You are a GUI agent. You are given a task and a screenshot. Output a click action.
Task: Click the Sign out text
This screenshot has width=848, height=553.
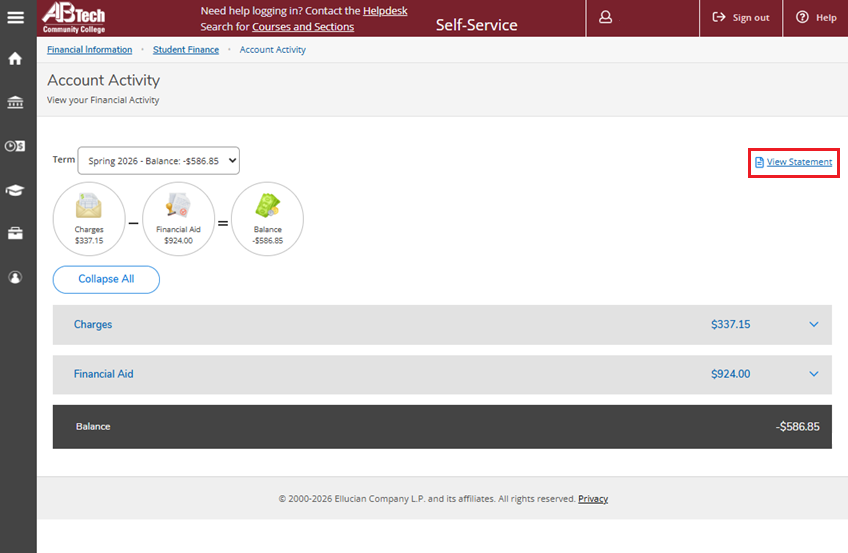pos(751,18)
